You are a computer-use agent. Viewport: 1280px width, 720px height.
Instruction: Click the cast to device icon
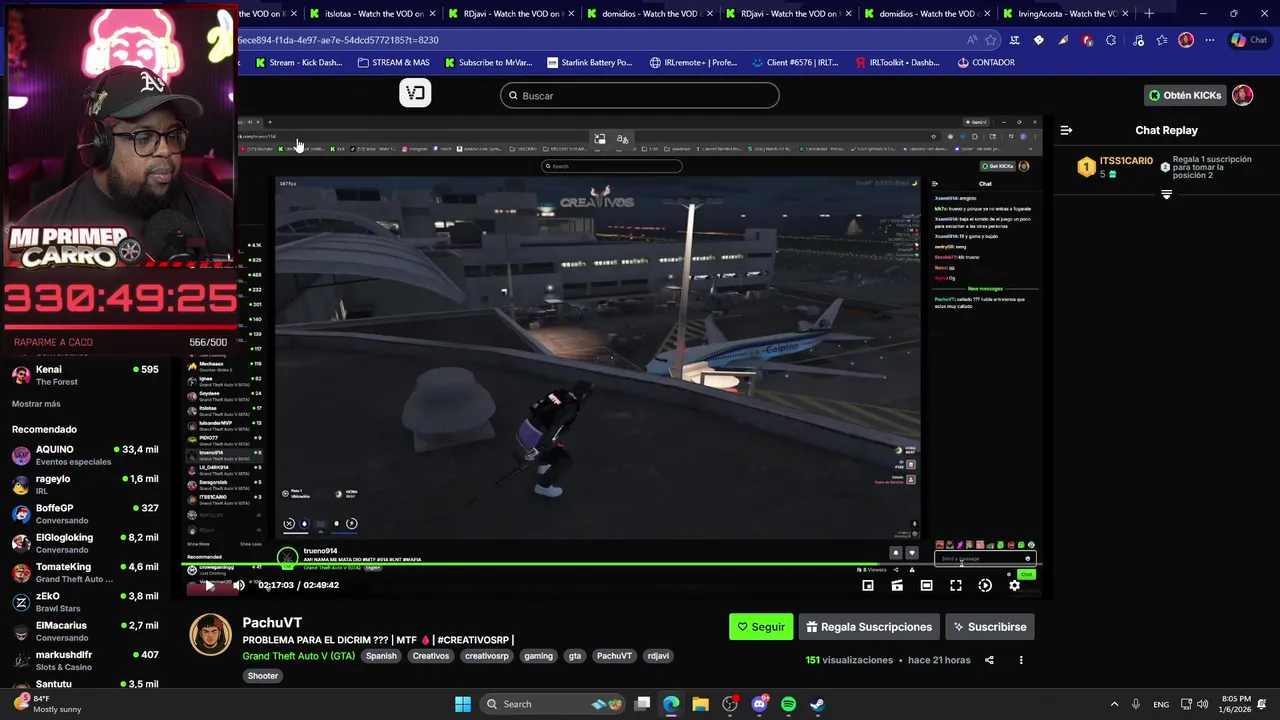pos(897,586)
